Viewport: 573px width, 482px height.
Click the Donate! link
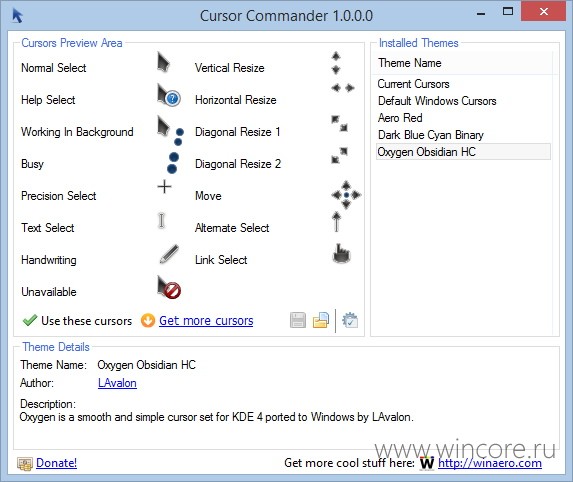[x=56, y=463]
